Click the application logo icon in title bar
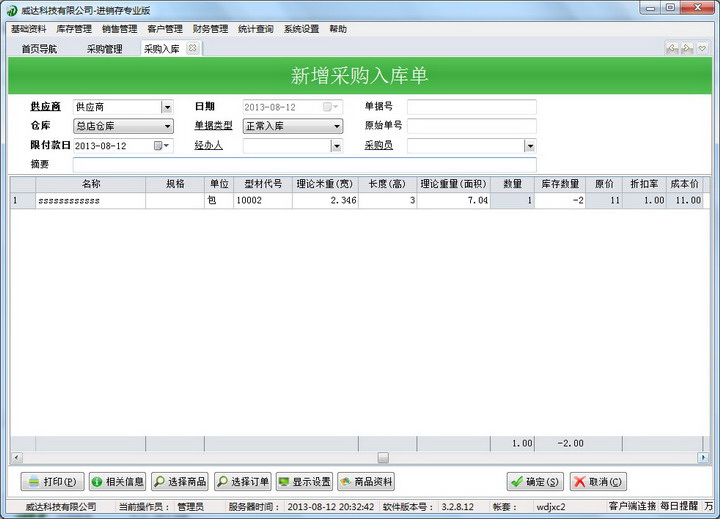This screenshot has height=519, width=720. [11, 10]
